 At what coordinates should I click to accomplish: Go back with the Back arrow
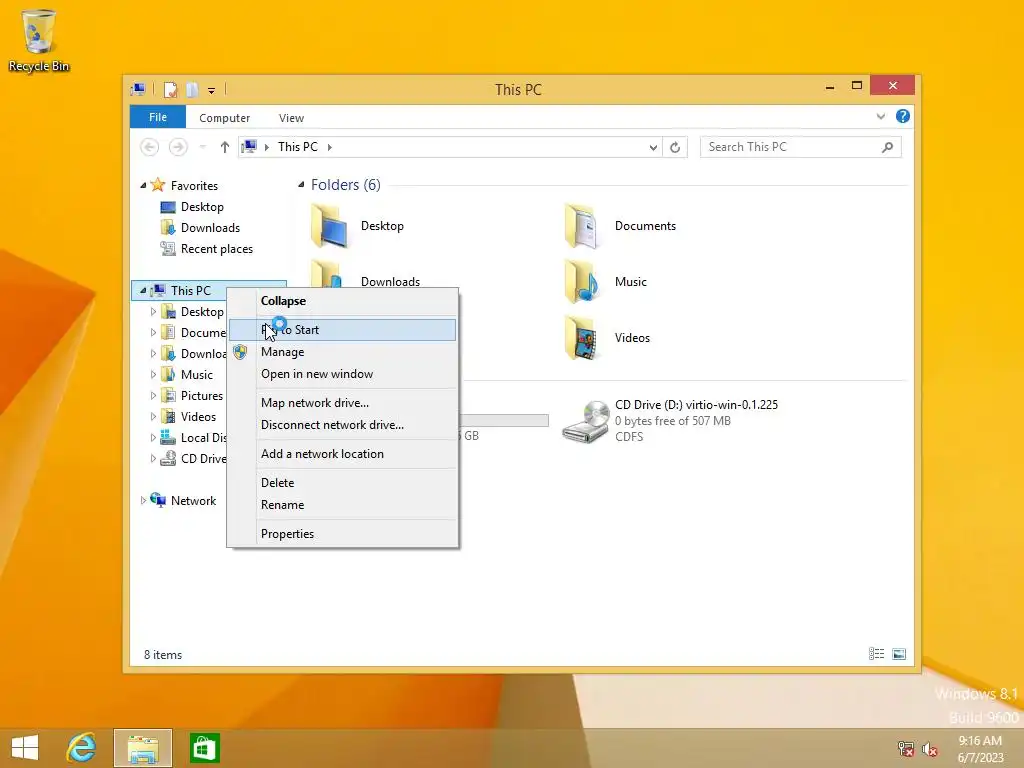(x=150, y=147)
